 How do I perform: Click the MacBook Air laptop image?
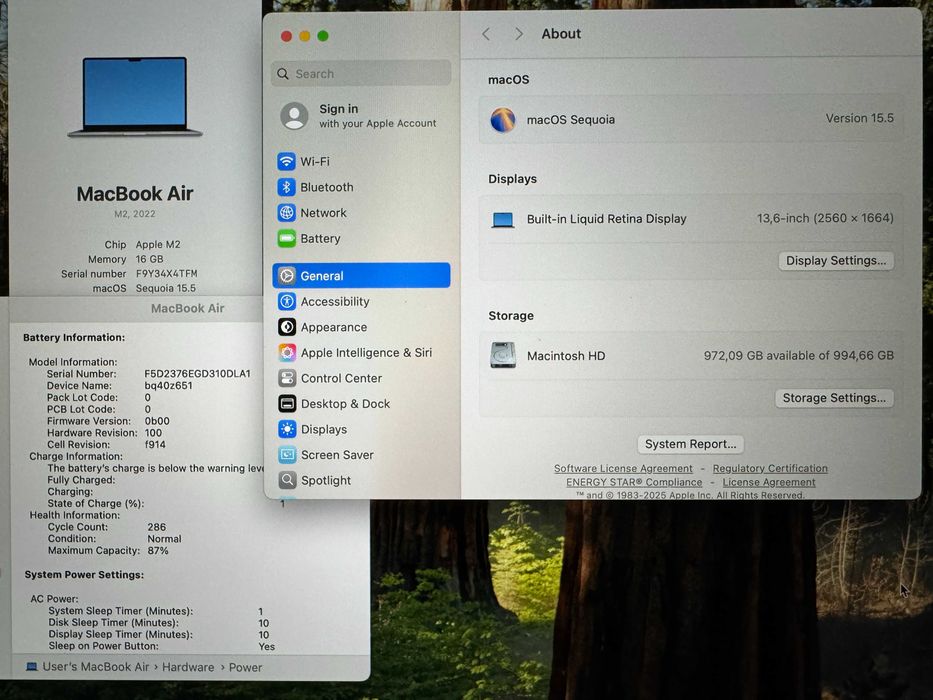(x=135, y=96)
